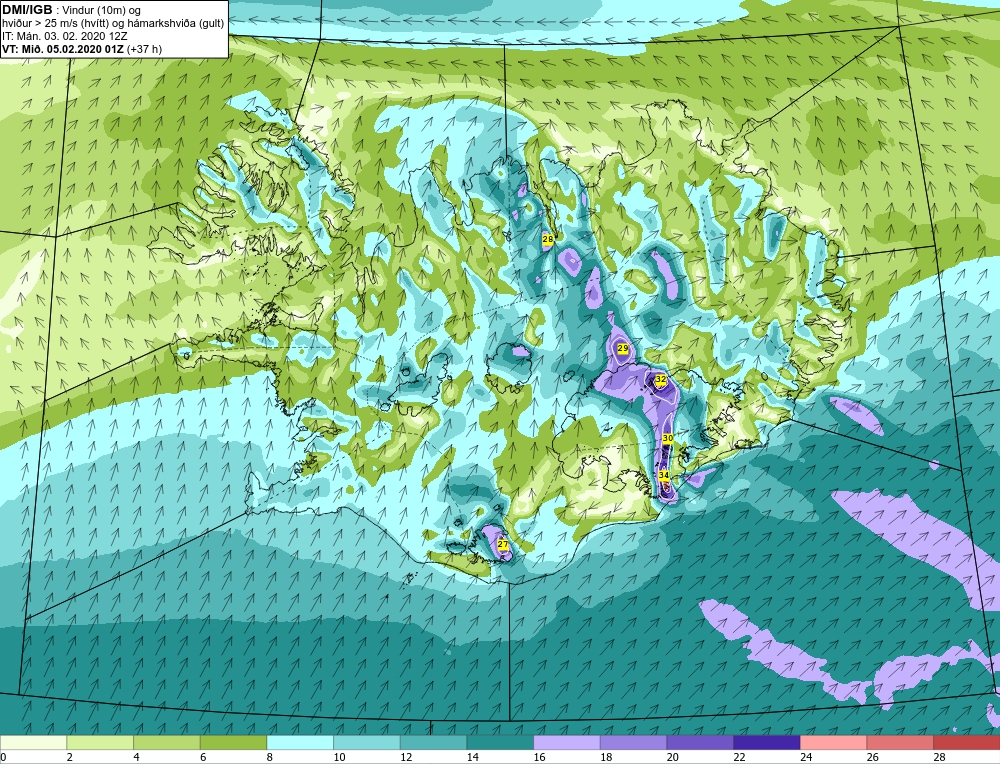Click the scale number 6
The height and width of the screenshot is (764, 1000).
pos(203,757)
